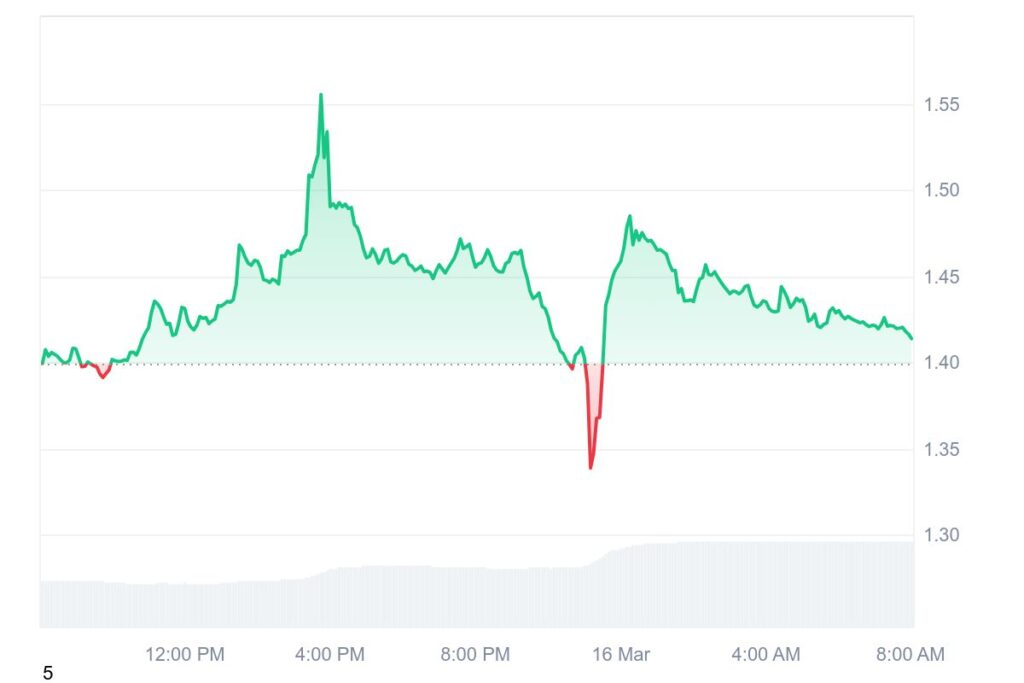Click the 4:00 PM time axis label
1024x683 pixels.
click(331, 655)
